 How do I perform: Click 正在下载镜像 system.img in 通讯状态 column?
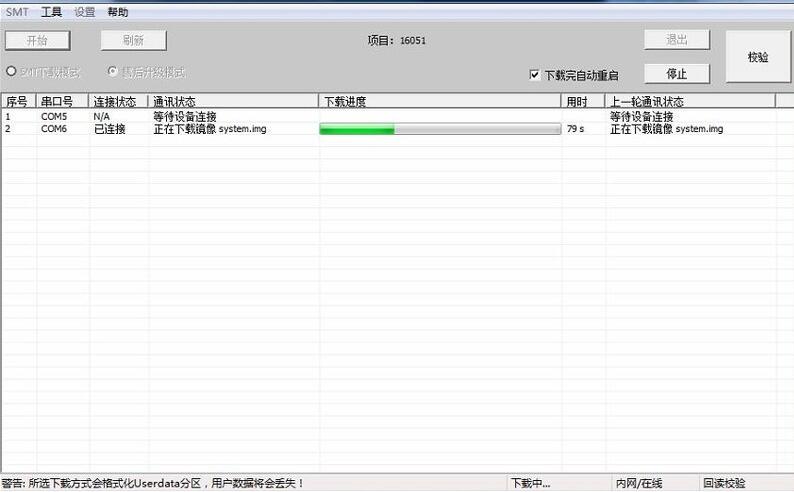[210, 129]
